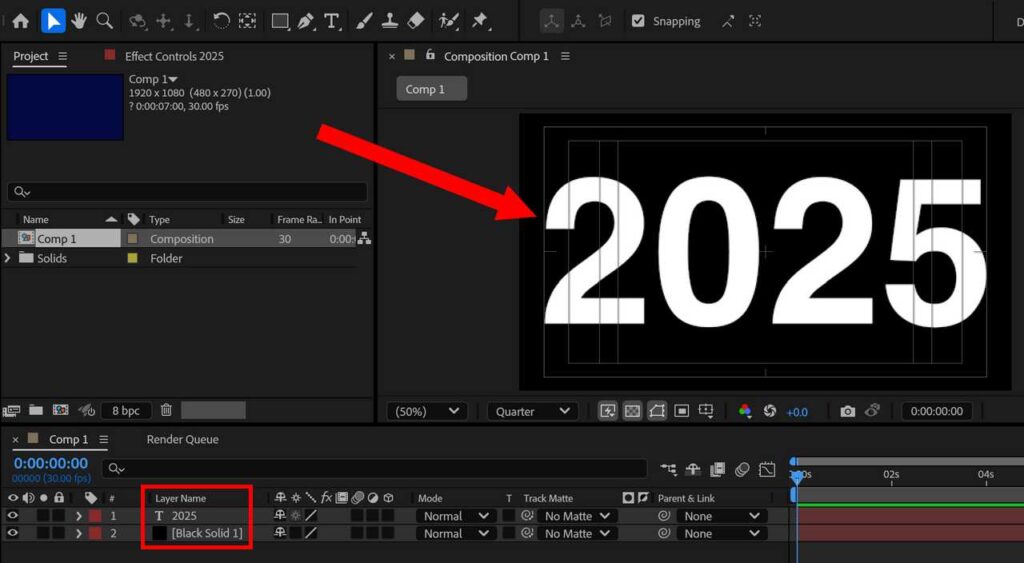
Task: Create new folder in Project panel
Action: [x=36, y=410]
